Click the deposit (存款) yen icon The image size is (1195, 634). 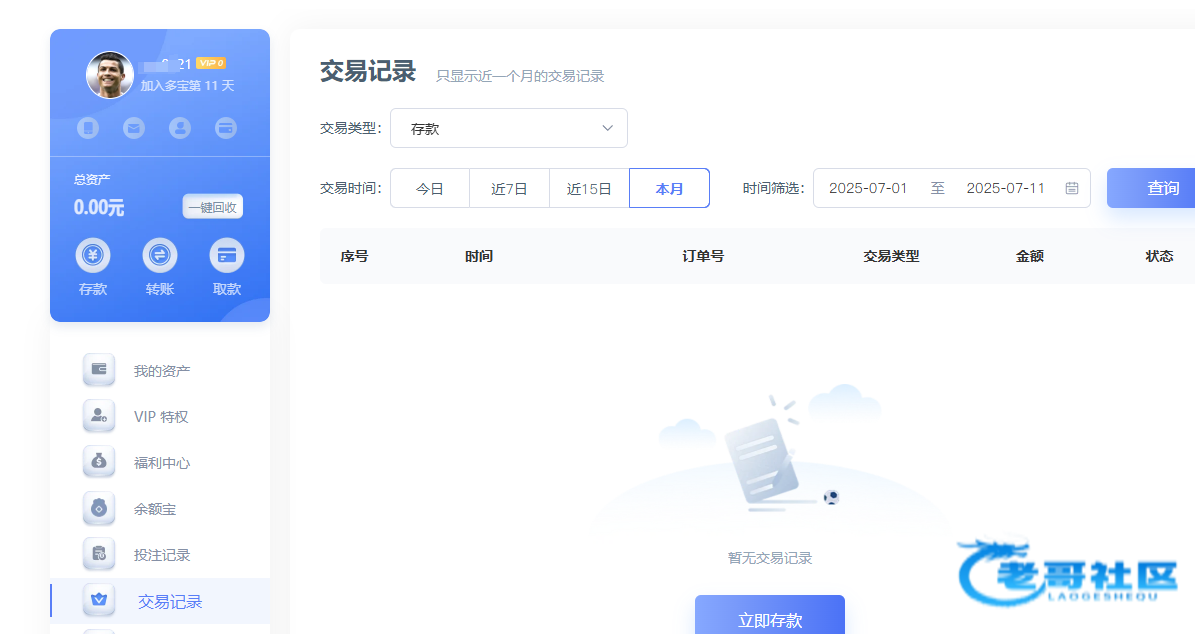[93, 256]
